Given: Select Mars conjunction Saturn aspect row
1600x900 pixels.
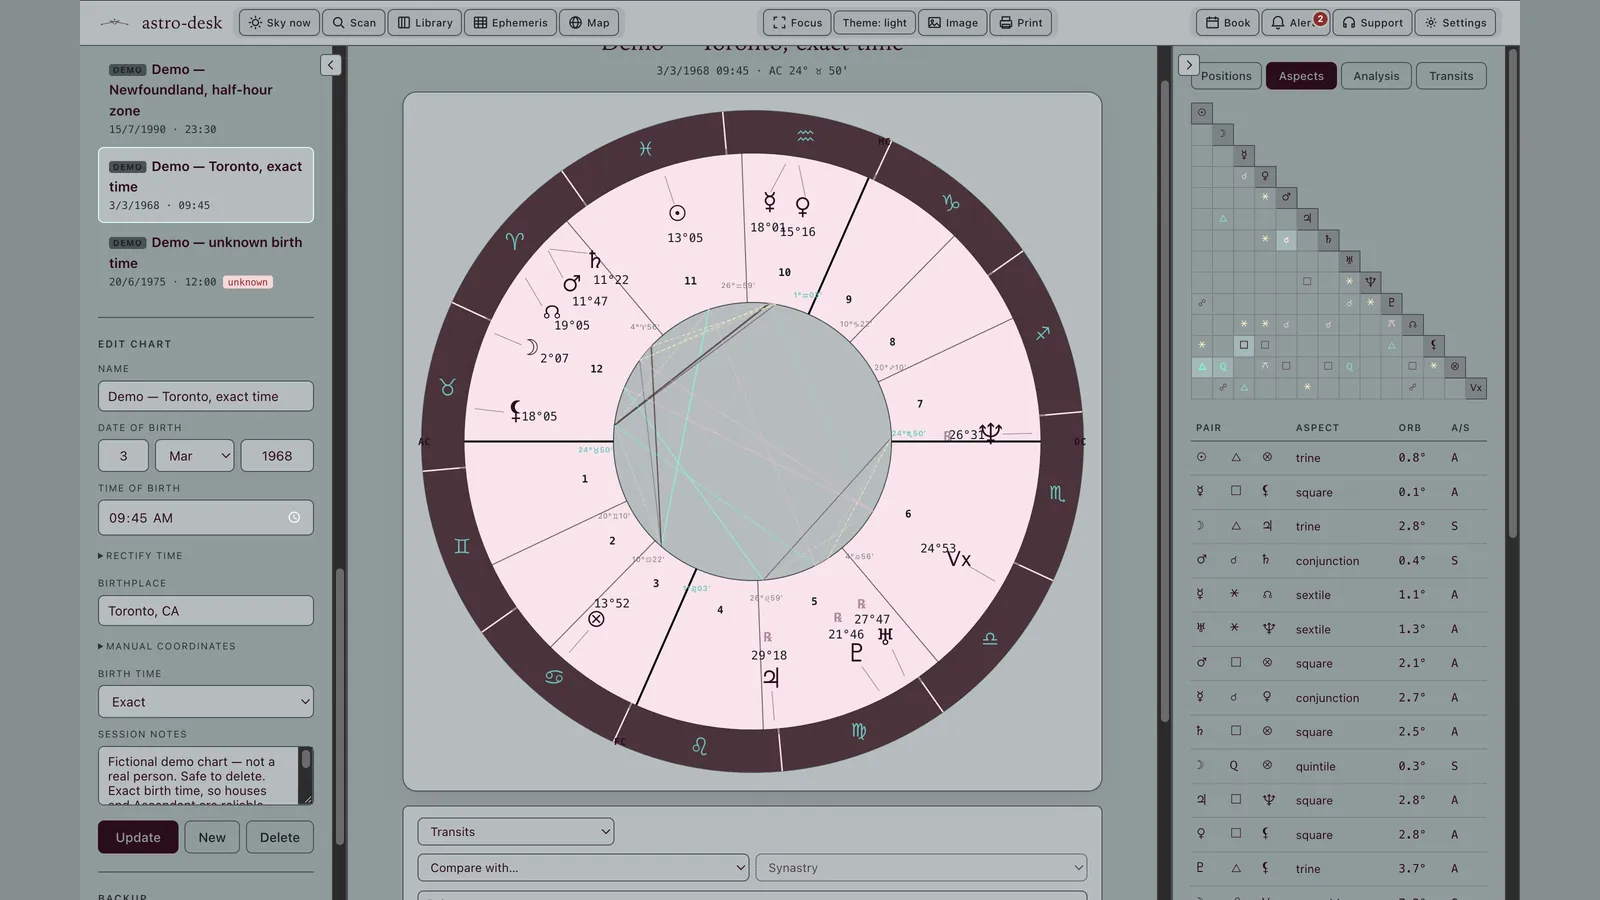Looking at the screenshot, I should pos(1339,561).
